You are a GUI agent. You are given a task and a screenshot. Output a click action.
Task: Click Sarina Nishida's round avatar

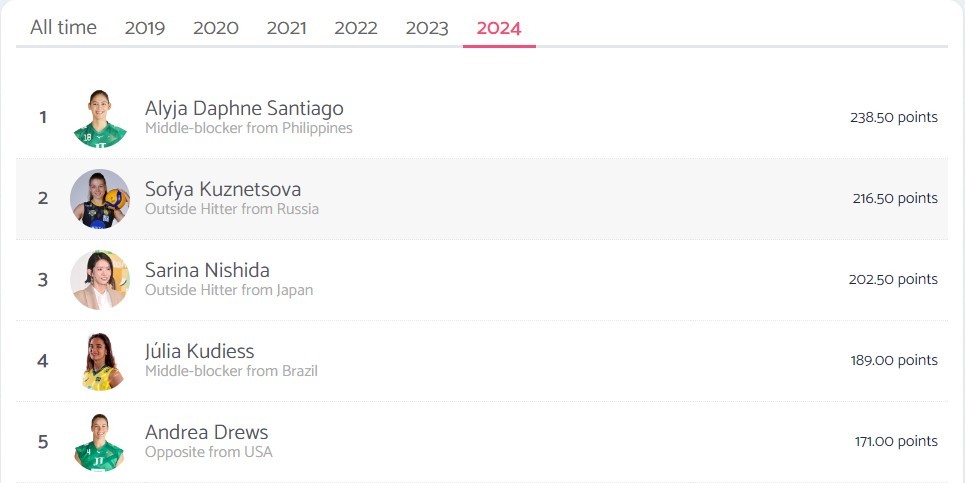[x=100, y=280]
